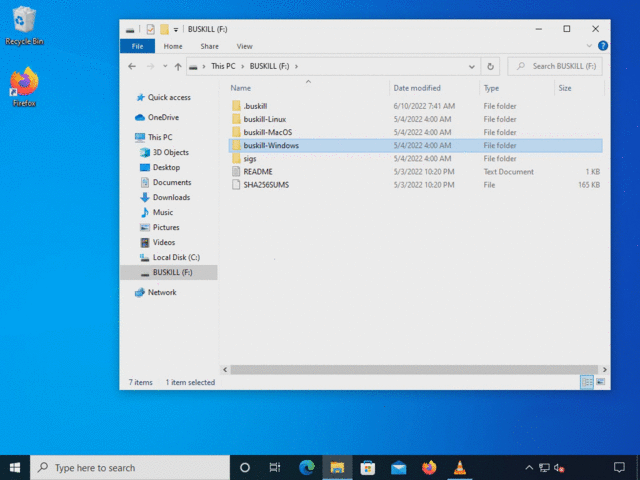Open Cortana from the taskbar
640x480 pixels.
244,467
